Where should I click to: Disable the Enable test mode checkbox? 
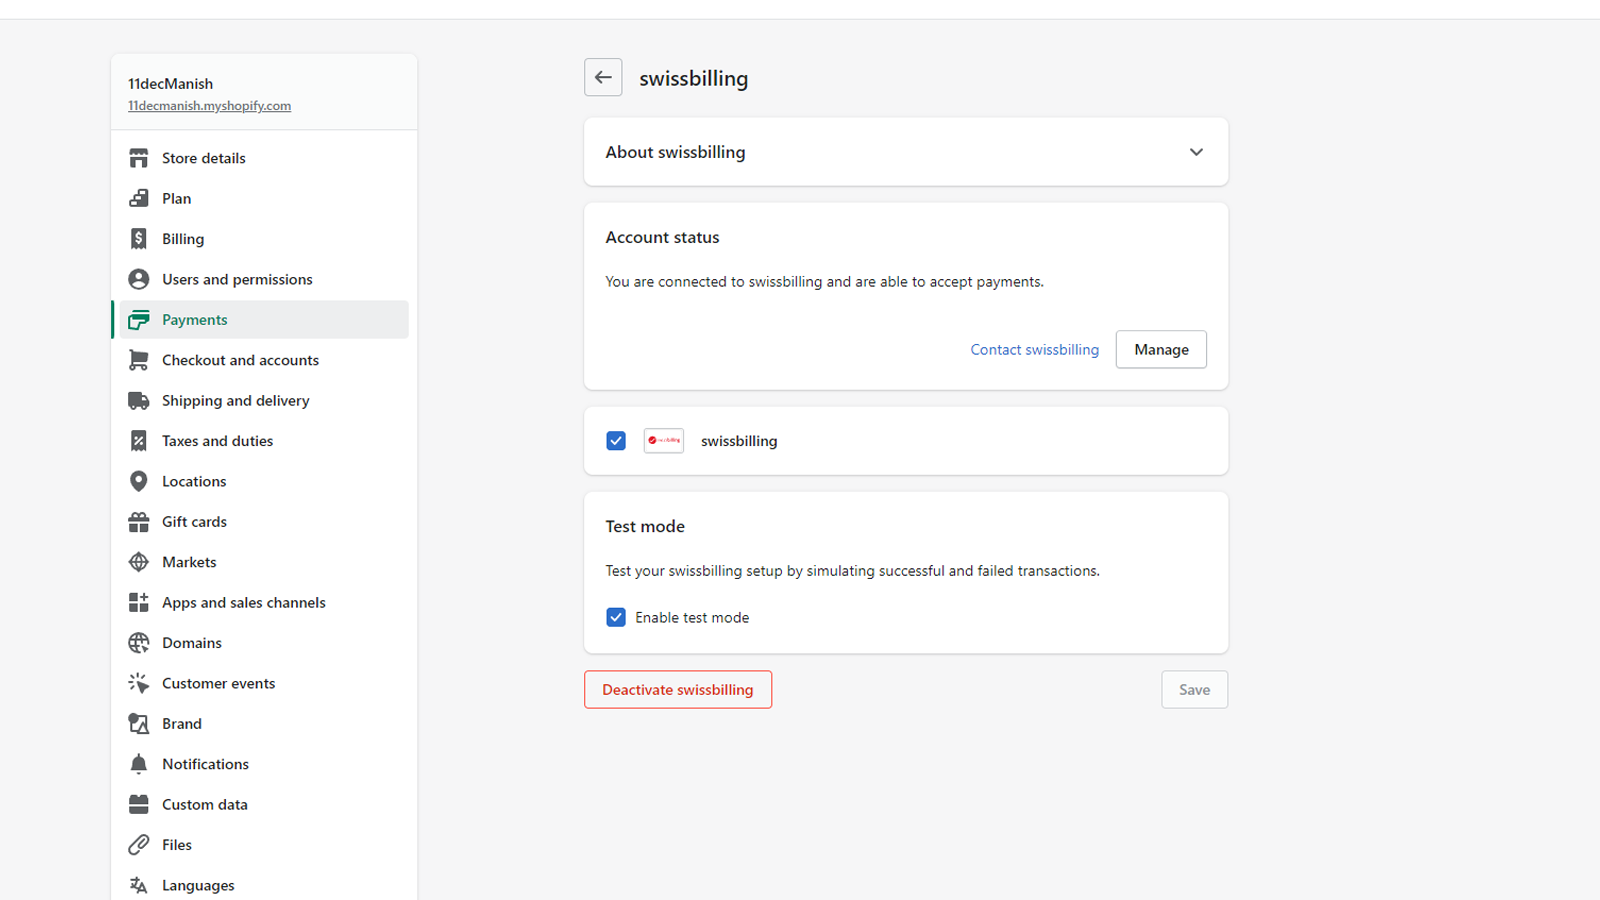pyautogui.click(x=616, y=618)
